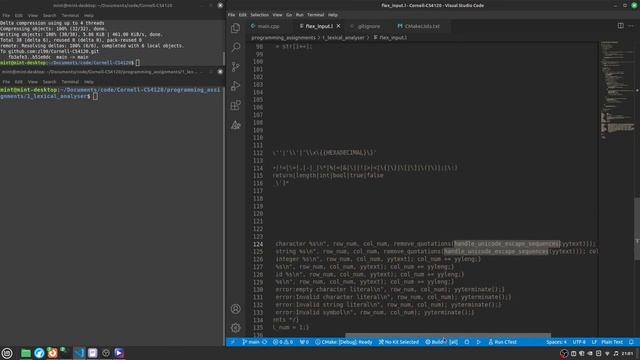Open the VS Code Go menu
This screenshot has width=640, height=360.
(x=289, y=15)
